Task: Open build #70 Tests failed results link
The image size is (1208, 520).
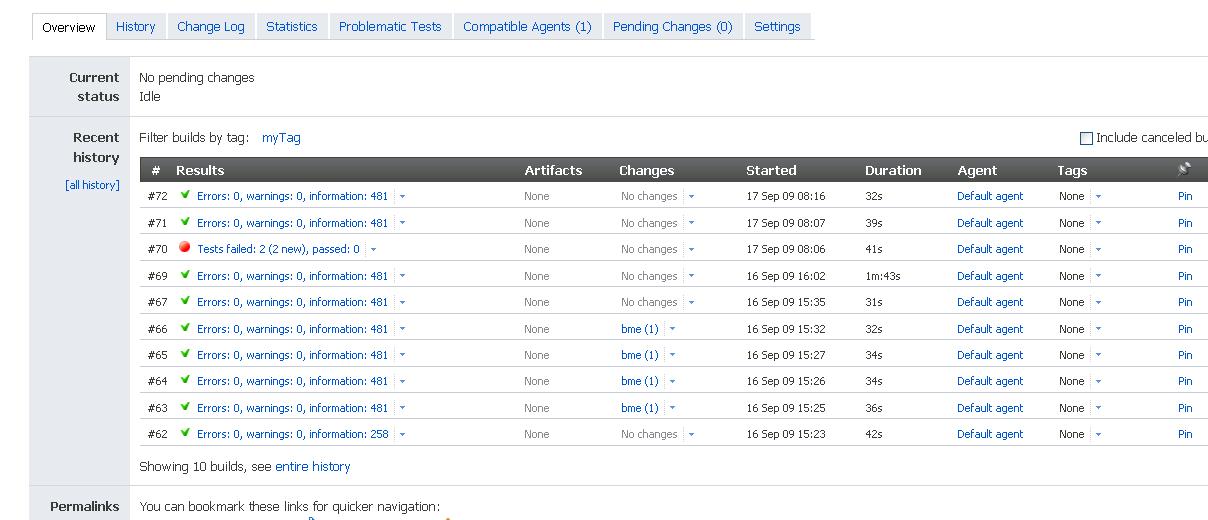Action: (x=279, y=249)
